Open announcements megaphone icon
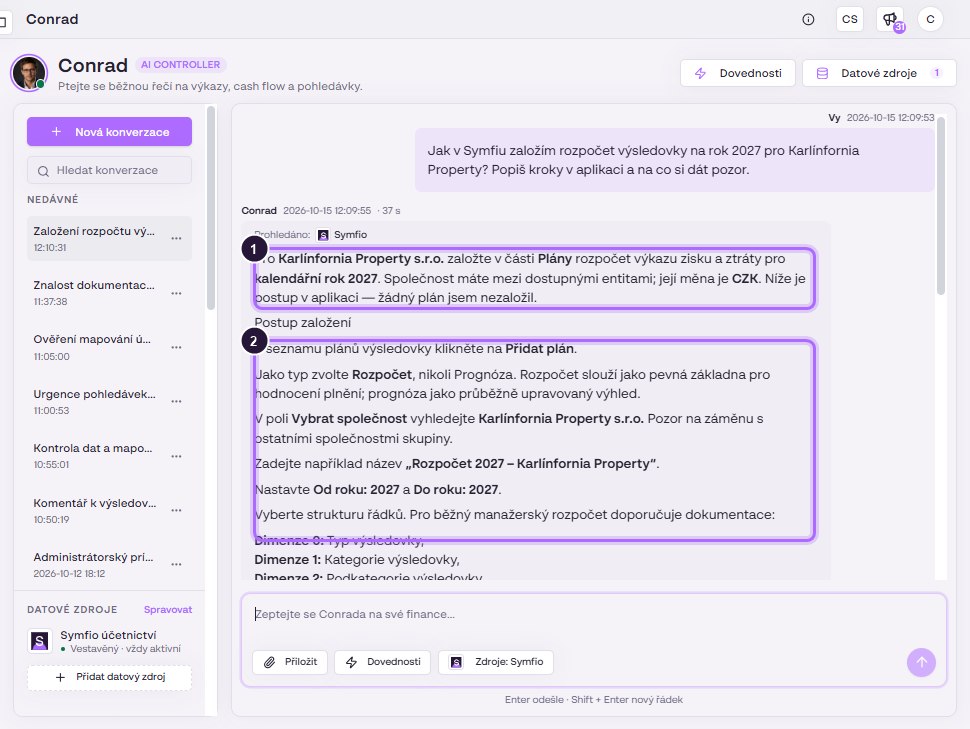 (890, 19)
